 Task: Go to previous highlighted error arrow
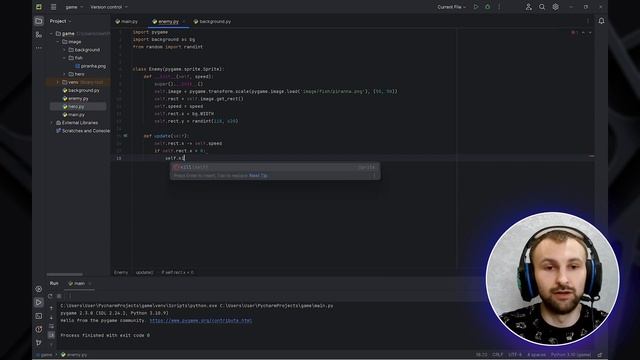583,32
